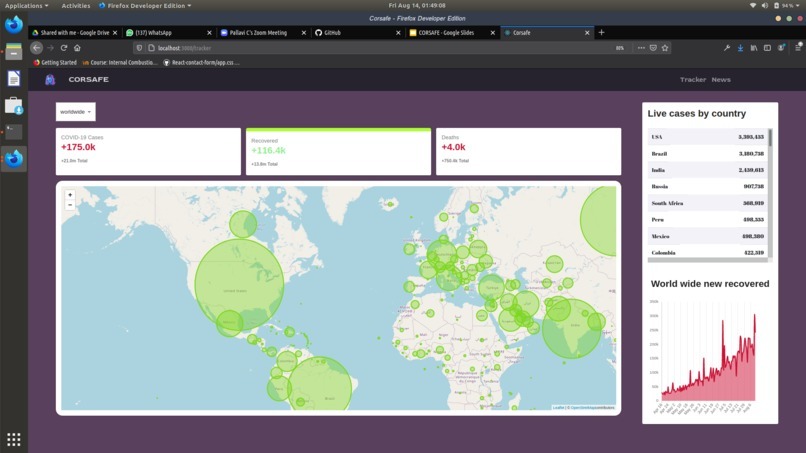Open Course: Internal Combustion bookmark
The image size is (806, 453).
(x=120, y=62)
